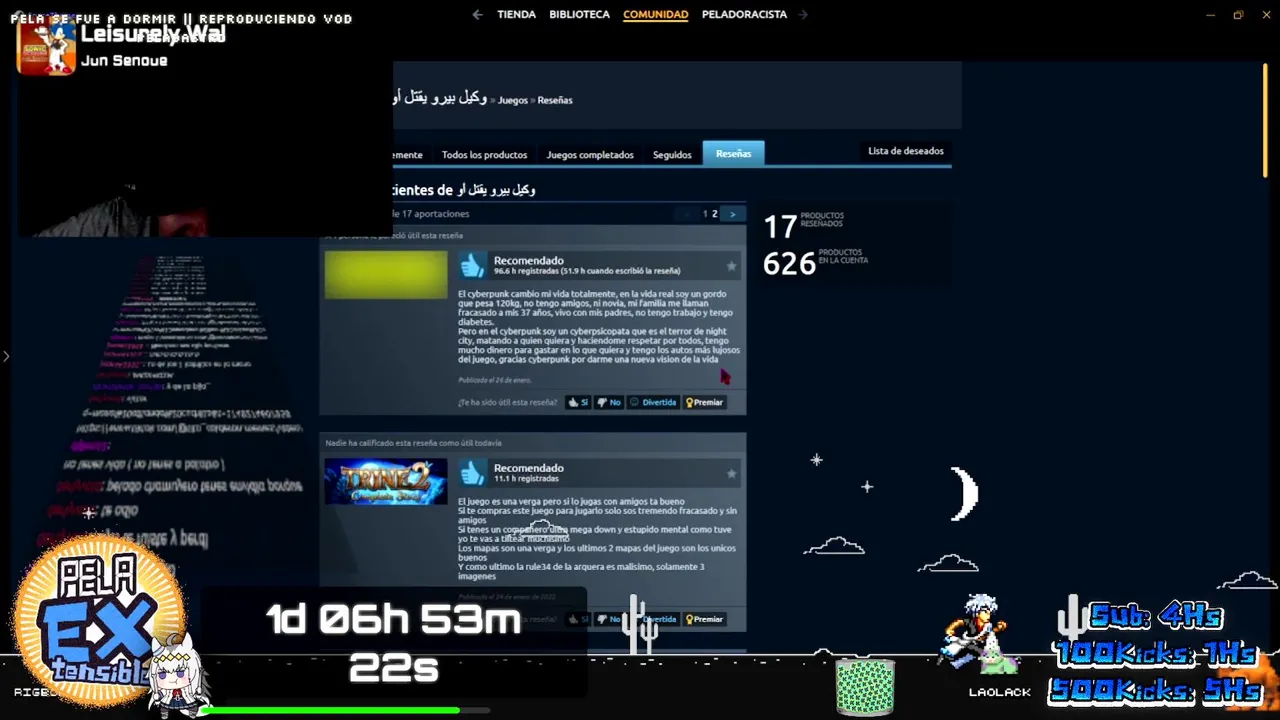
Task: Open the Trine 2 game thumbnail
Action: (386, 481)
